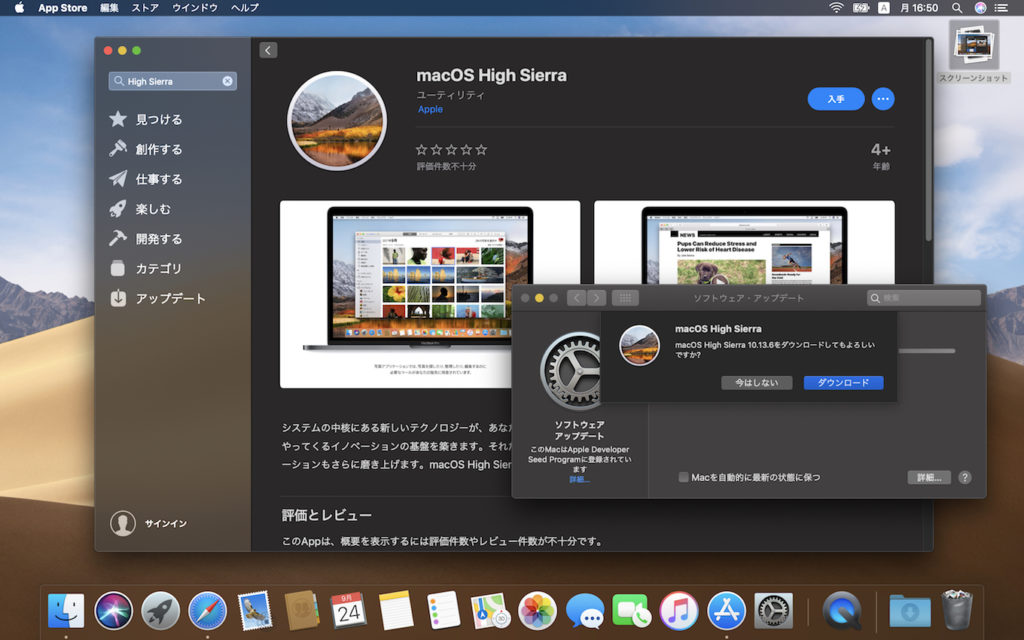Open the カテゴリ (Categories) sidebar section
This screenshot has width=1024, height=640.
(x=158, y=269)
